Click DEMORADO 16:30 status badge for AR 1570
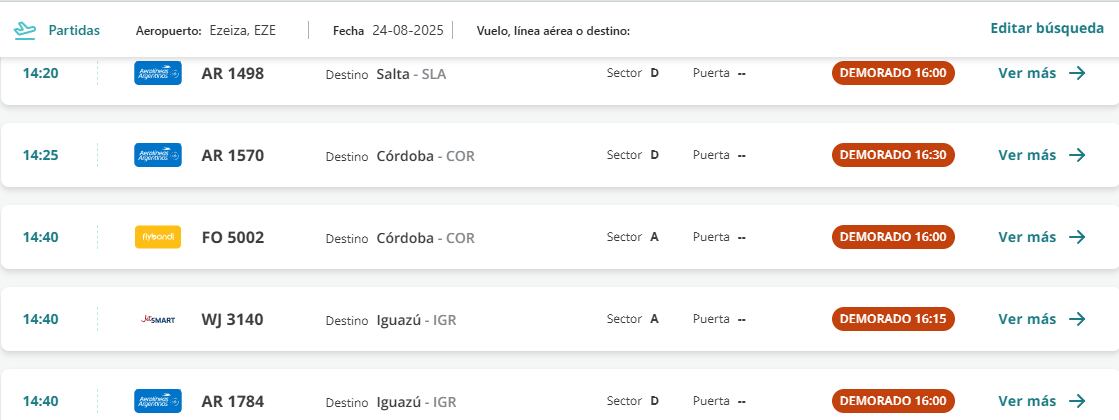The width and height of the screenshot is (1119, 420). pyautogui.click(x=893, y=155)
